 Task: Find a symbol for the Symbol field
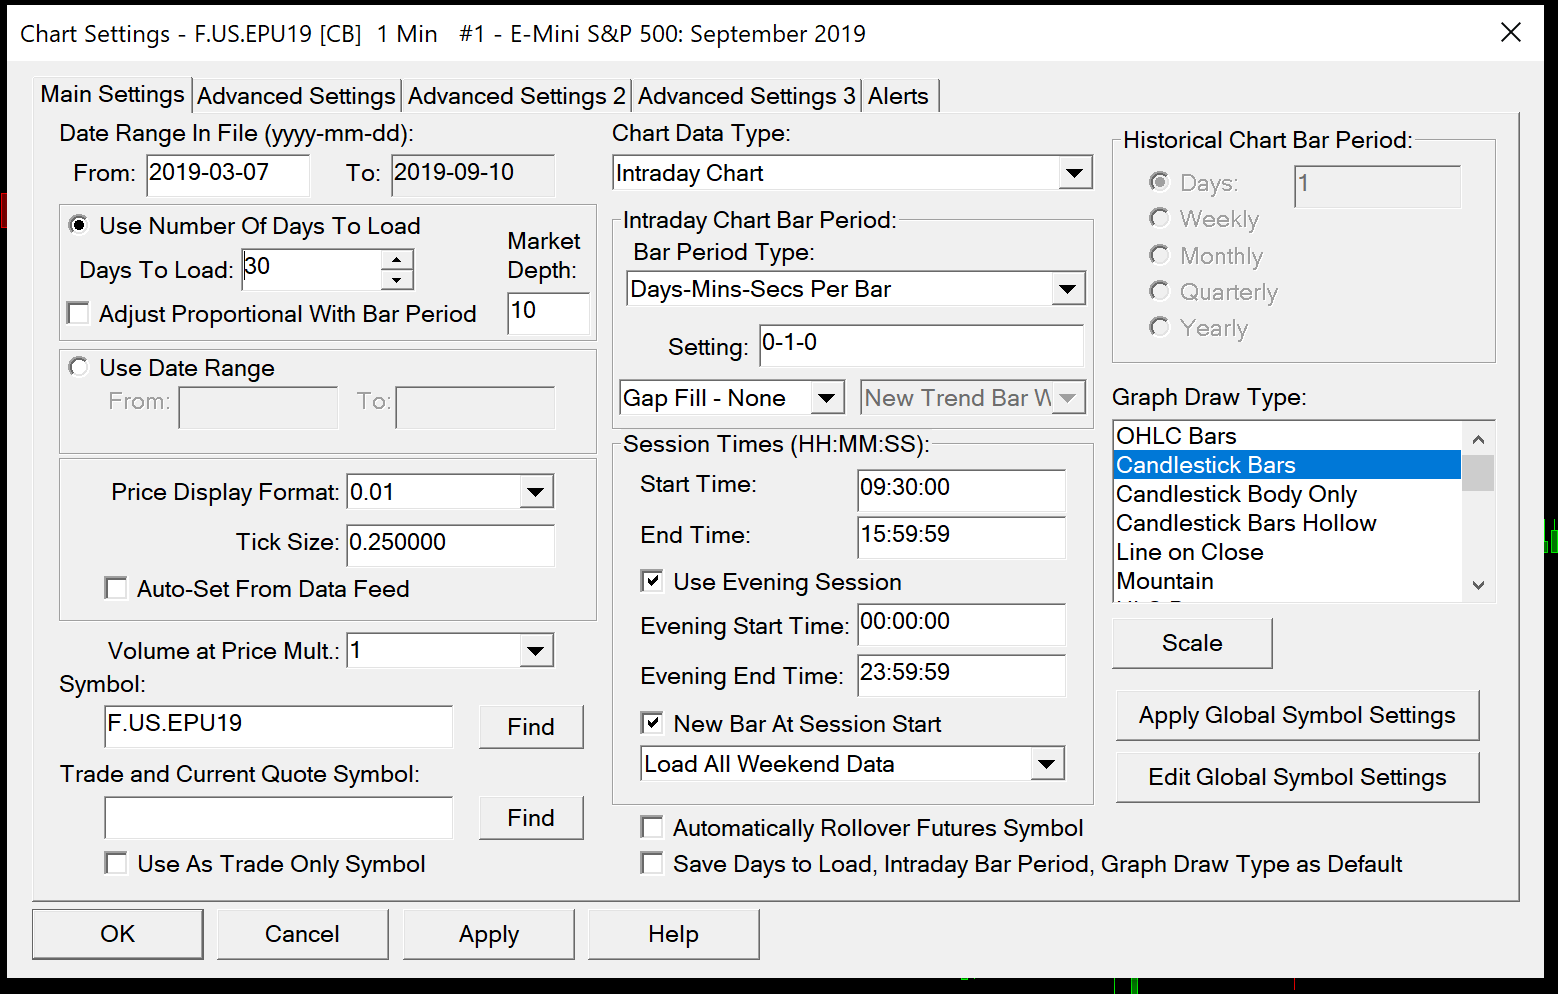pos(531,727)
